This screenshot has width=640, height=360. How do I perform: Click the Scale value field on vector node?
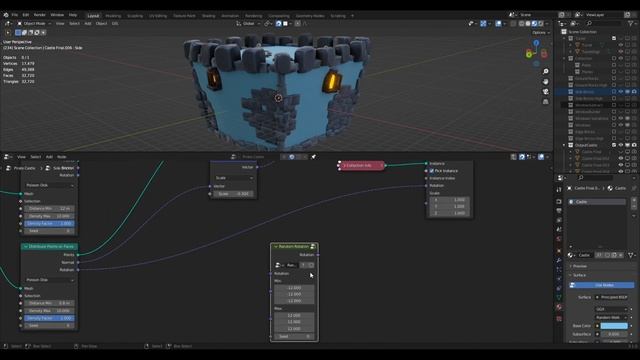click(234, 194)
